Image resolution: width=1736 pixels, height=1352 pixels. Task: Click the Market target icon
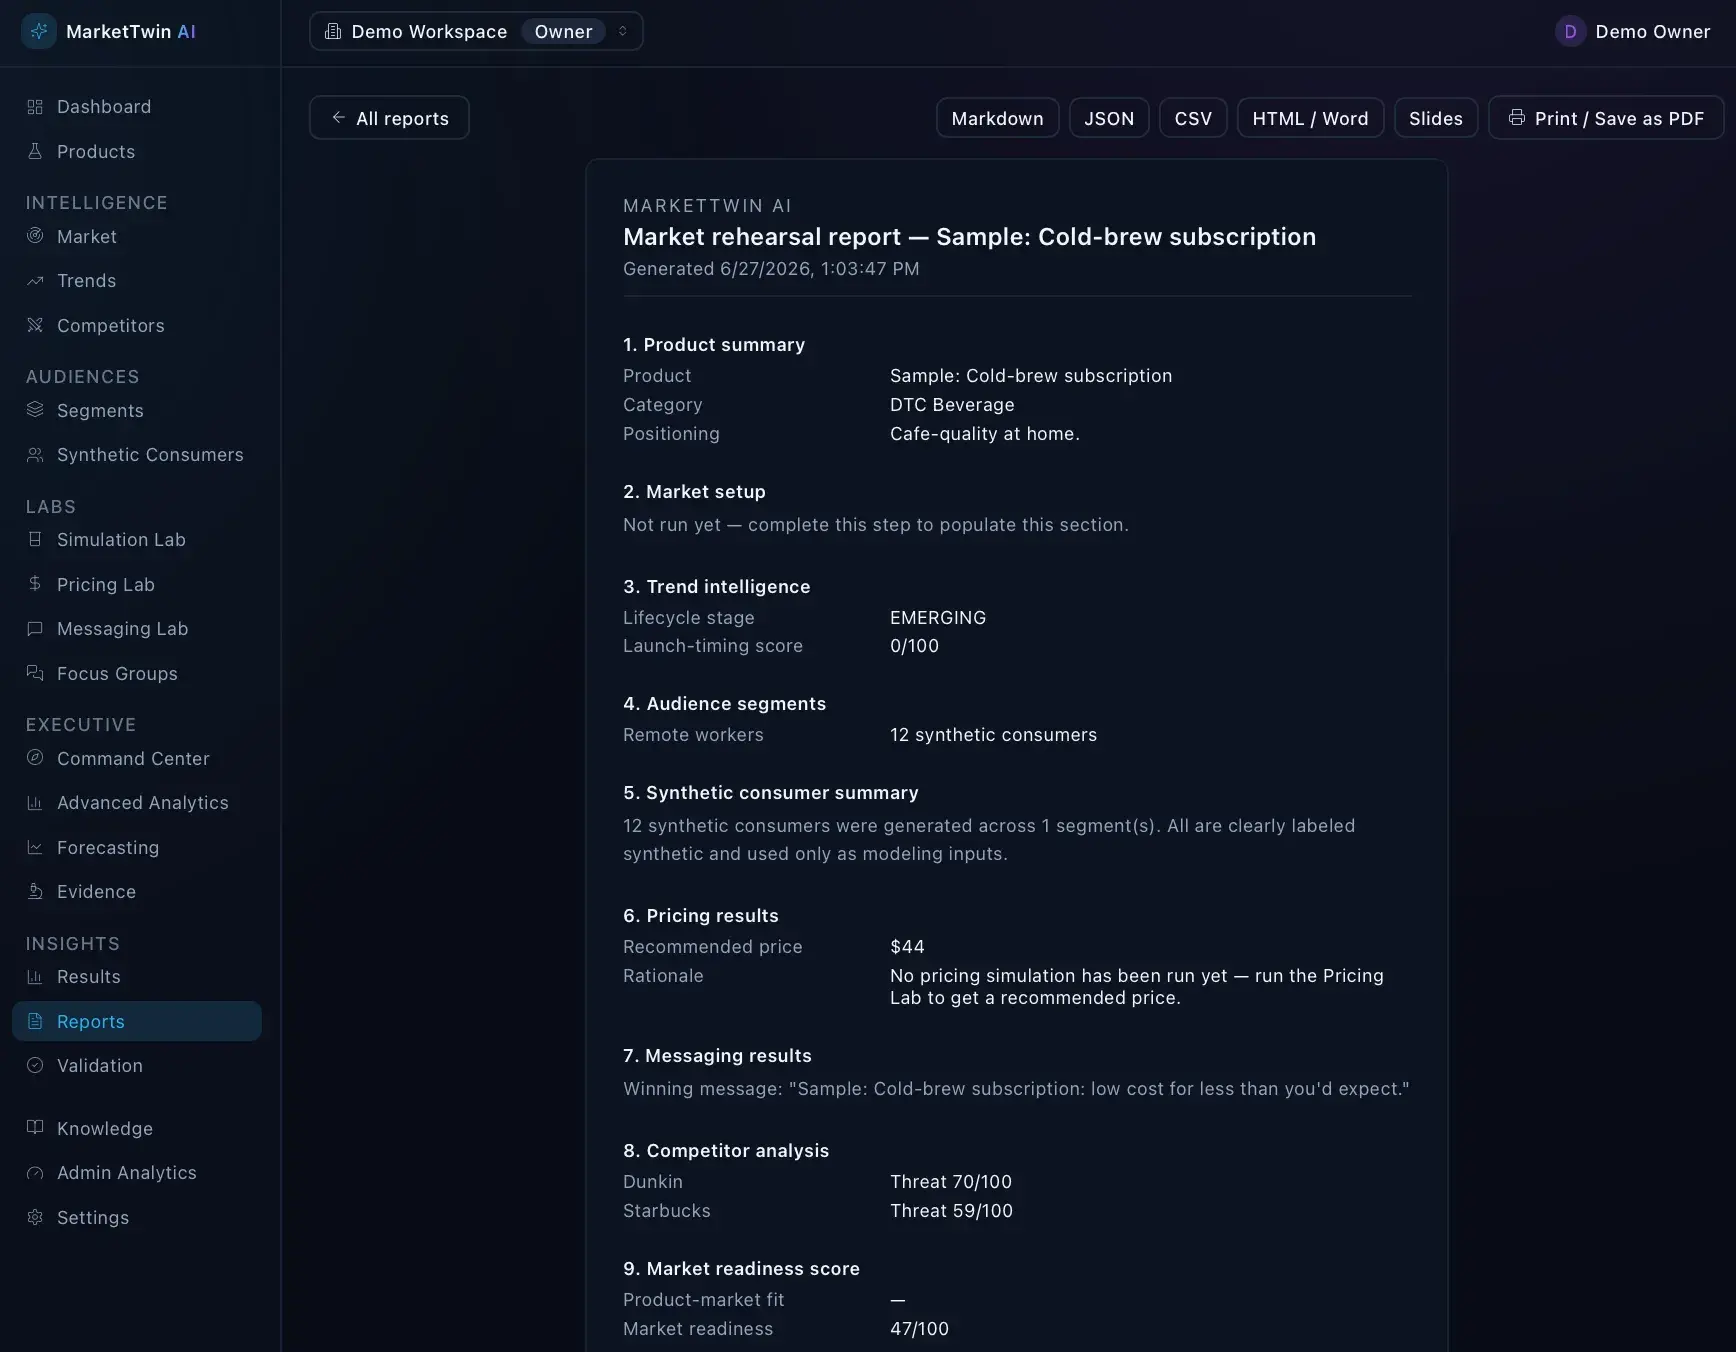[x=35, y=236]
